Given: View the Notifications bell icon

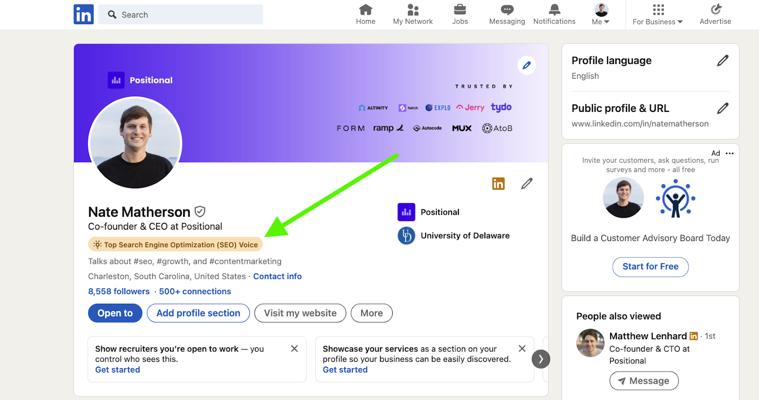Looking at the screenshot, I should click(554, 10).
